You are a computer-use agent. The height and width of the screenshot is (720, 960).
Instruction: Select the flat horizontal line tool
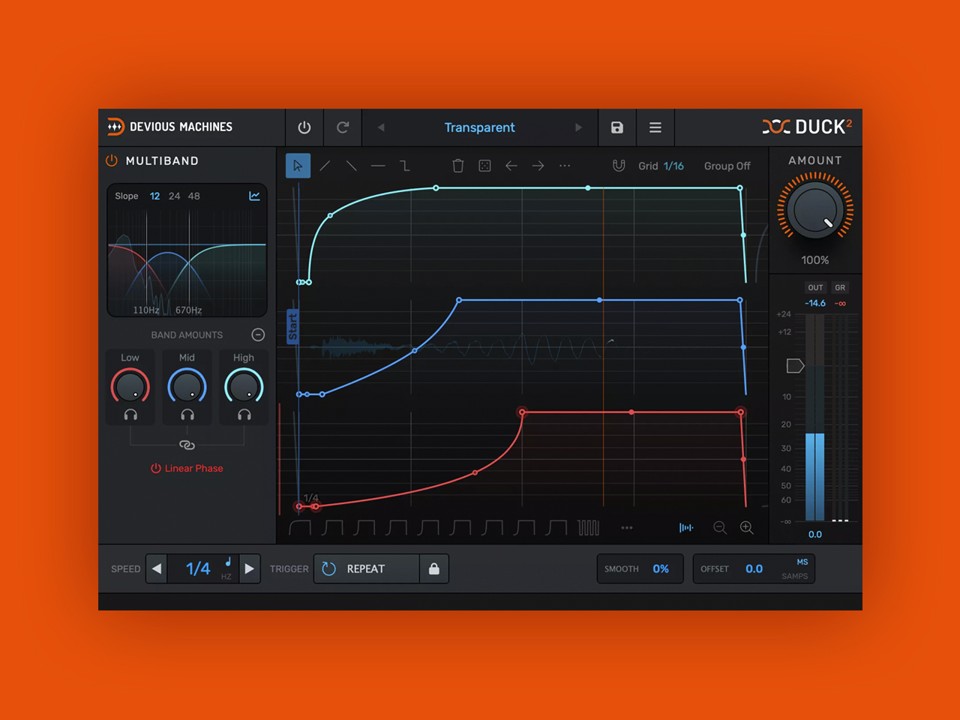click(378, 166)
